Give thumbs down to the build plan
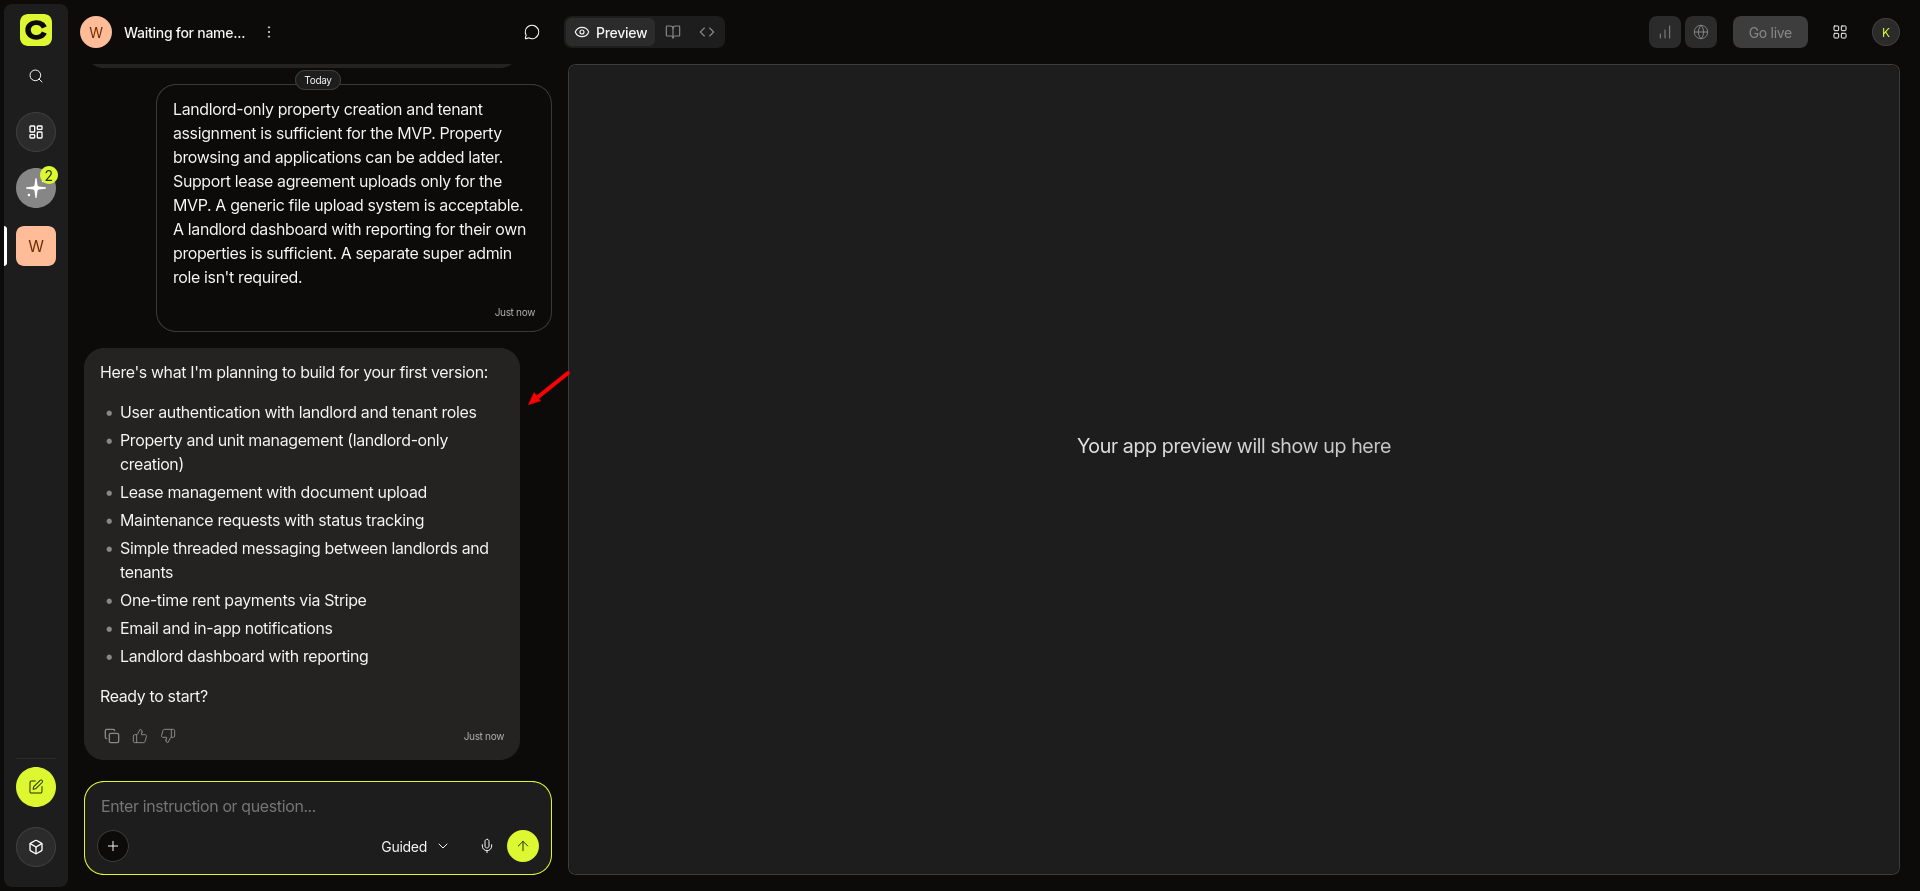This screenshot has height=891, width=1920. [168, 736]
